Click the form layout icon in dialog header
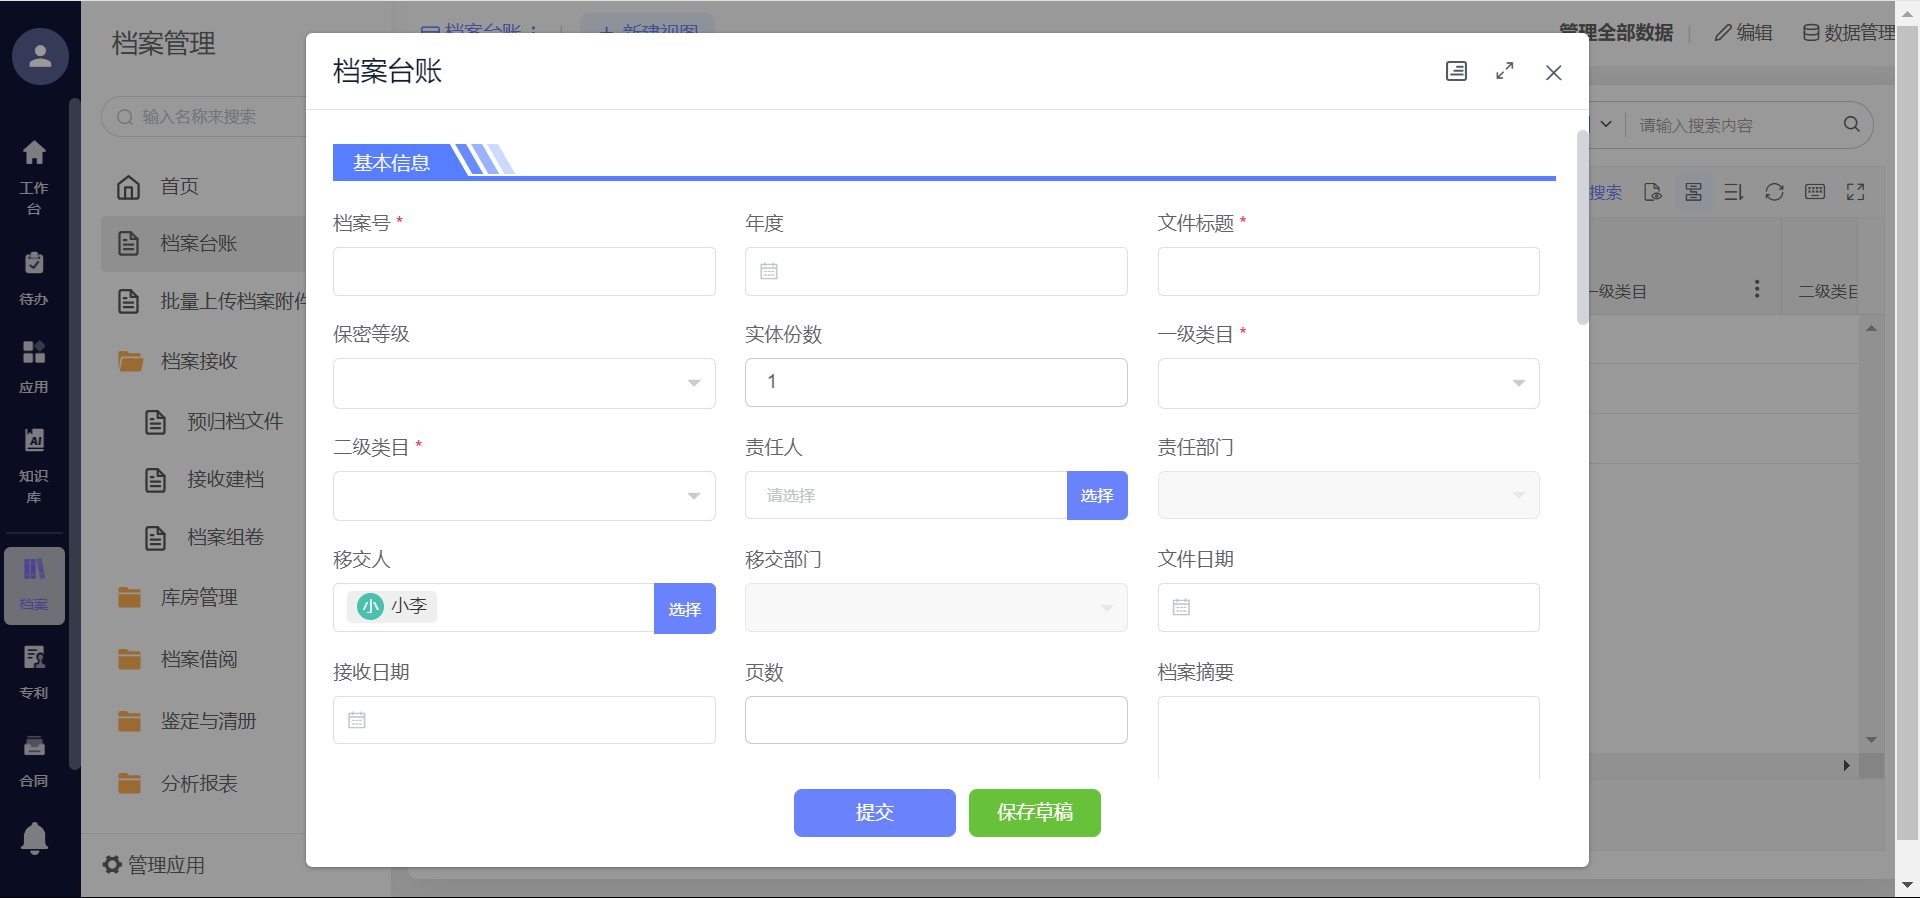Image resolution: width=1920 pixels, height=898 pixels. [1456, 71]
